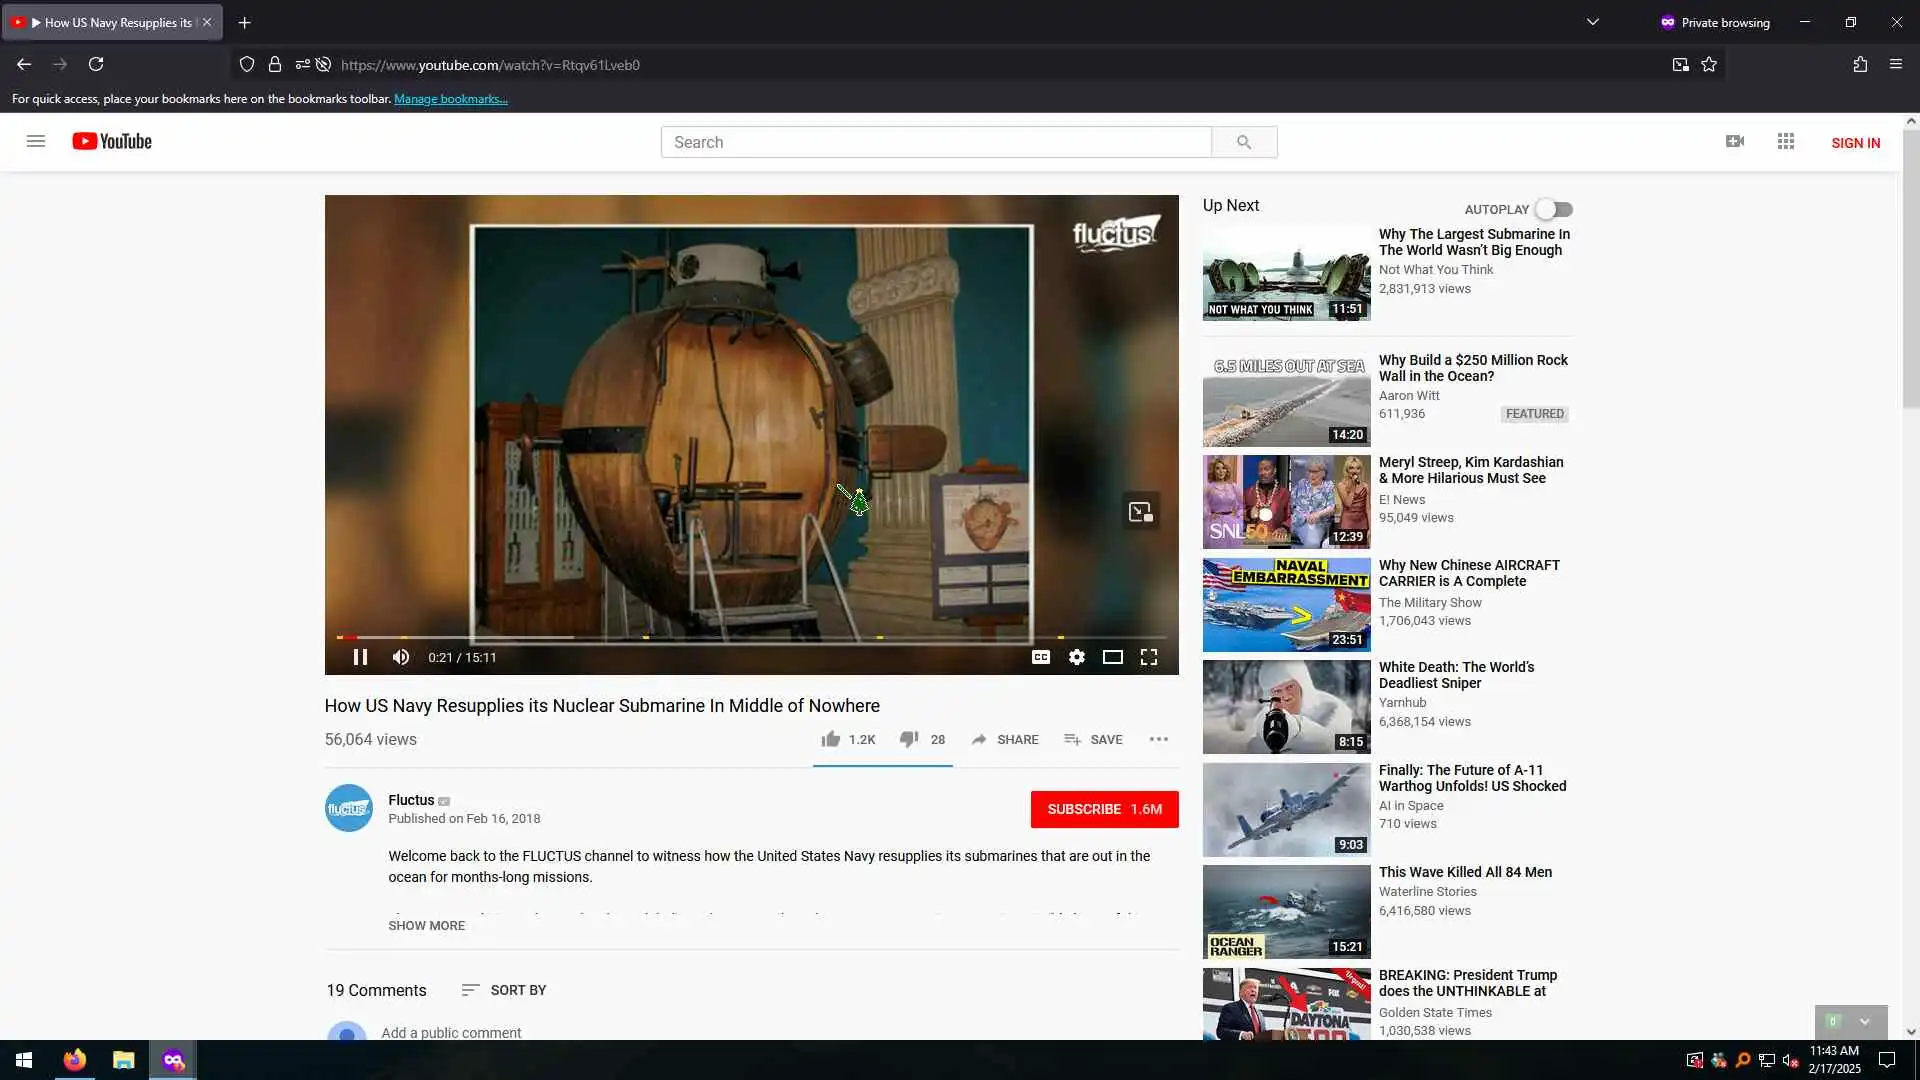Open the comments SORT BY dropdown
Image resolution: width=1920 pixels, height=1080 pixels.
(504, 990)
